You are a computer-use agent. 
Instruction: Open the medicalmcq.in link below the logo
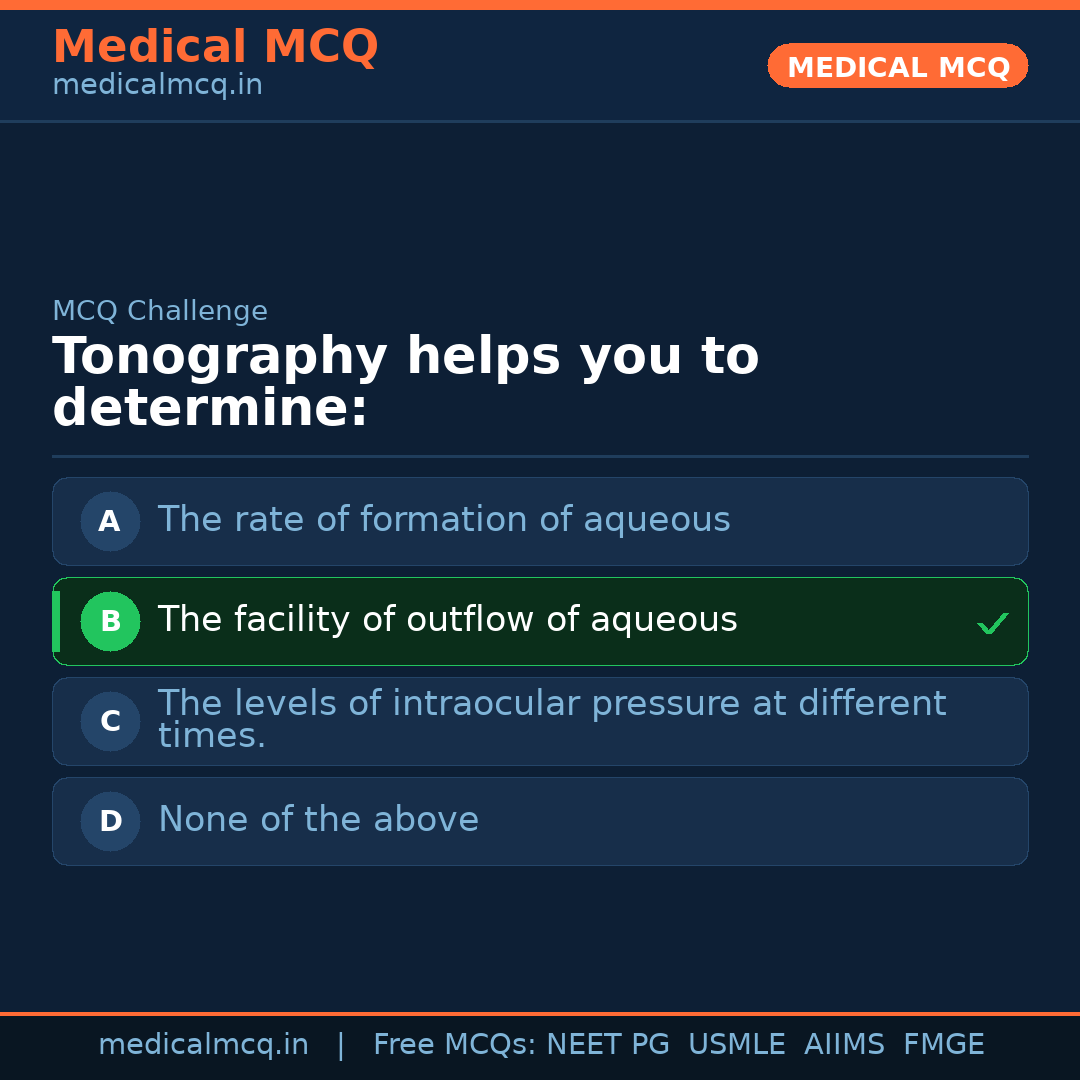pyautogui.click(x=156, y=84)
